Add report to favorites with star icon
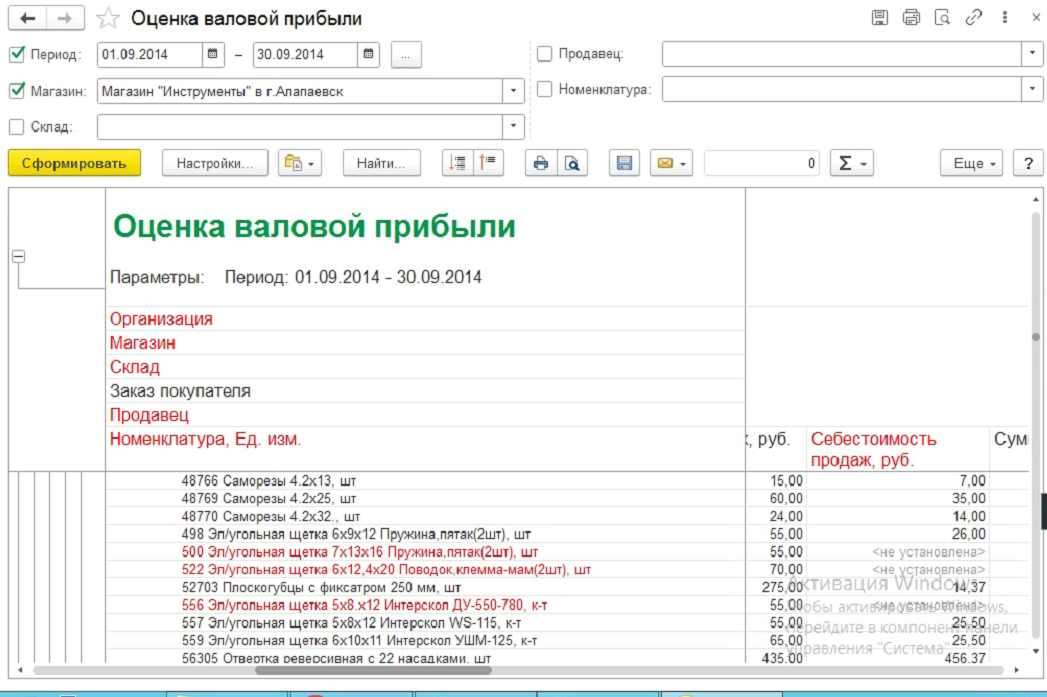 point(108,19)
